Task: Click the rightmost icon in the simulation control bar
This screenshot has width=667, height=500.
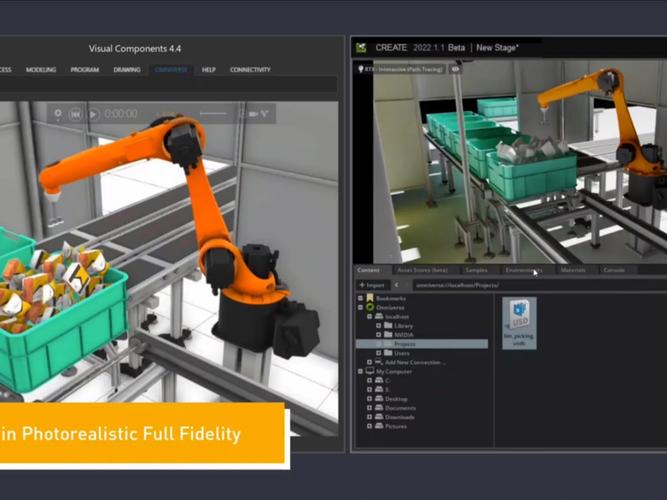Action: tap(265, 114)
